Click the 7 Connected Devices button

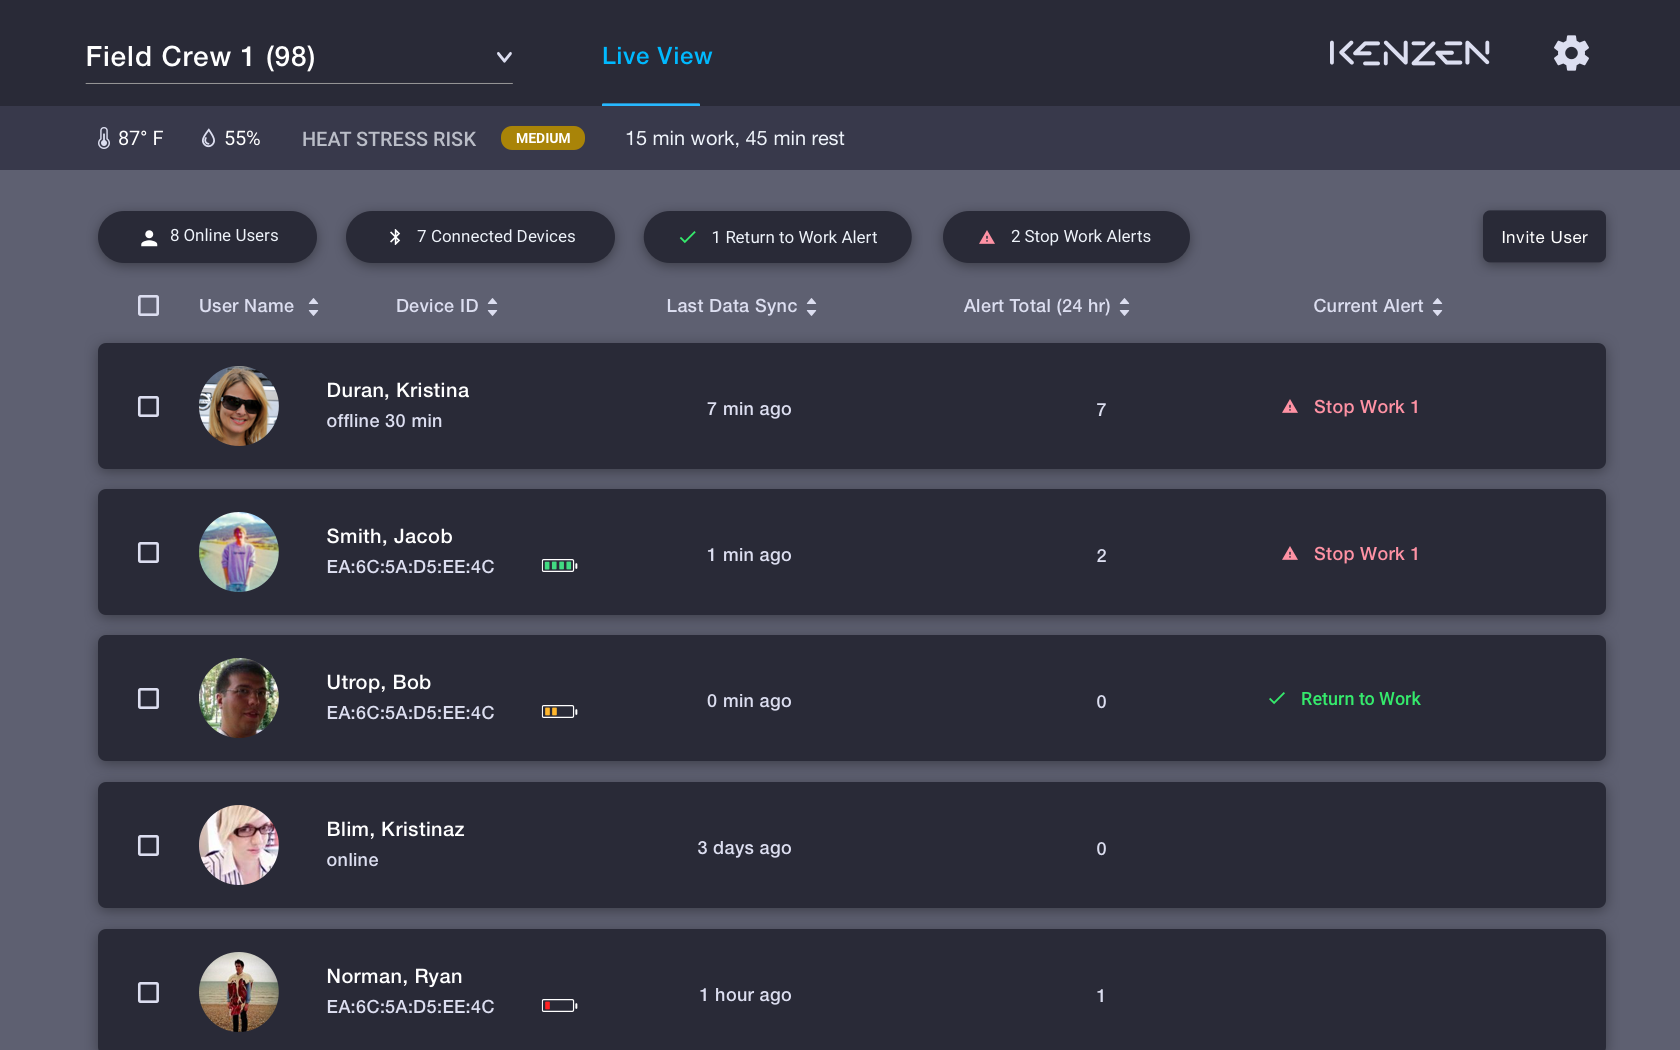(480, 237)
